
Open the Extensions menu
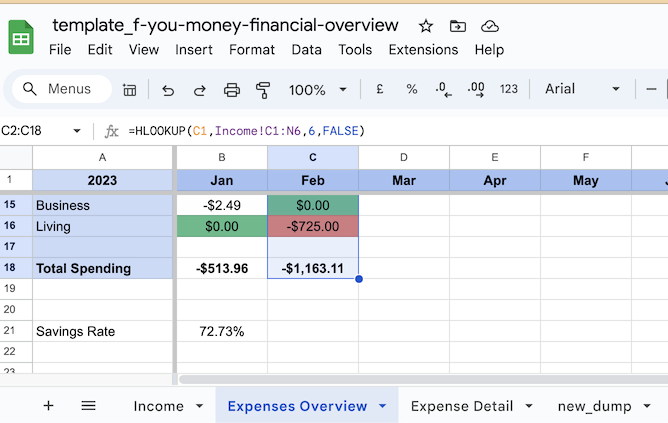423,50
